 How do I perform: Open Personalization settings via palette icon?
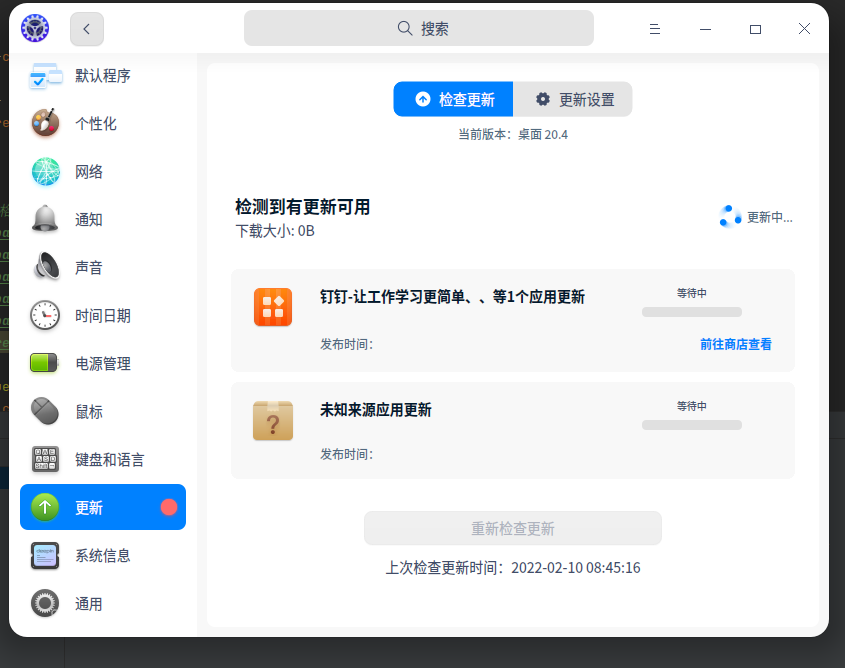click(x=44, y=123)
